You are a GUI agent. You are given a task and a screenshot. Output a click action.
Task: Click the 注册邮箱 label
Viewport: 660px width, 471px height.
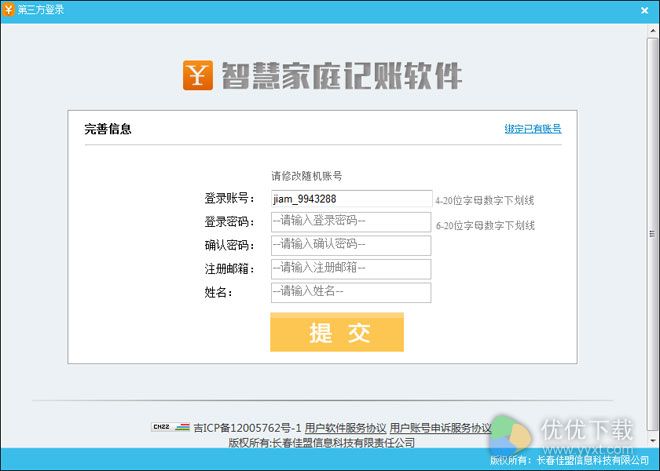click(229, 269)
